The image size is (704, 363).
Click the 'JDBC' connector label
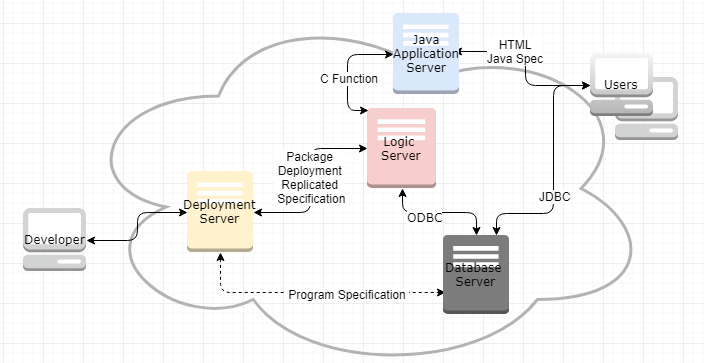coord(554,197)
